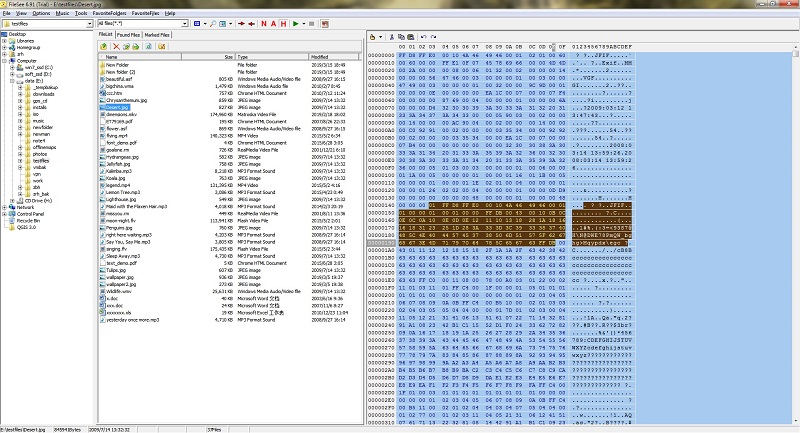Screen dimensions: 800x433
Task: Click the magnifier search icon in toolbar
Action: coord(213,24)
